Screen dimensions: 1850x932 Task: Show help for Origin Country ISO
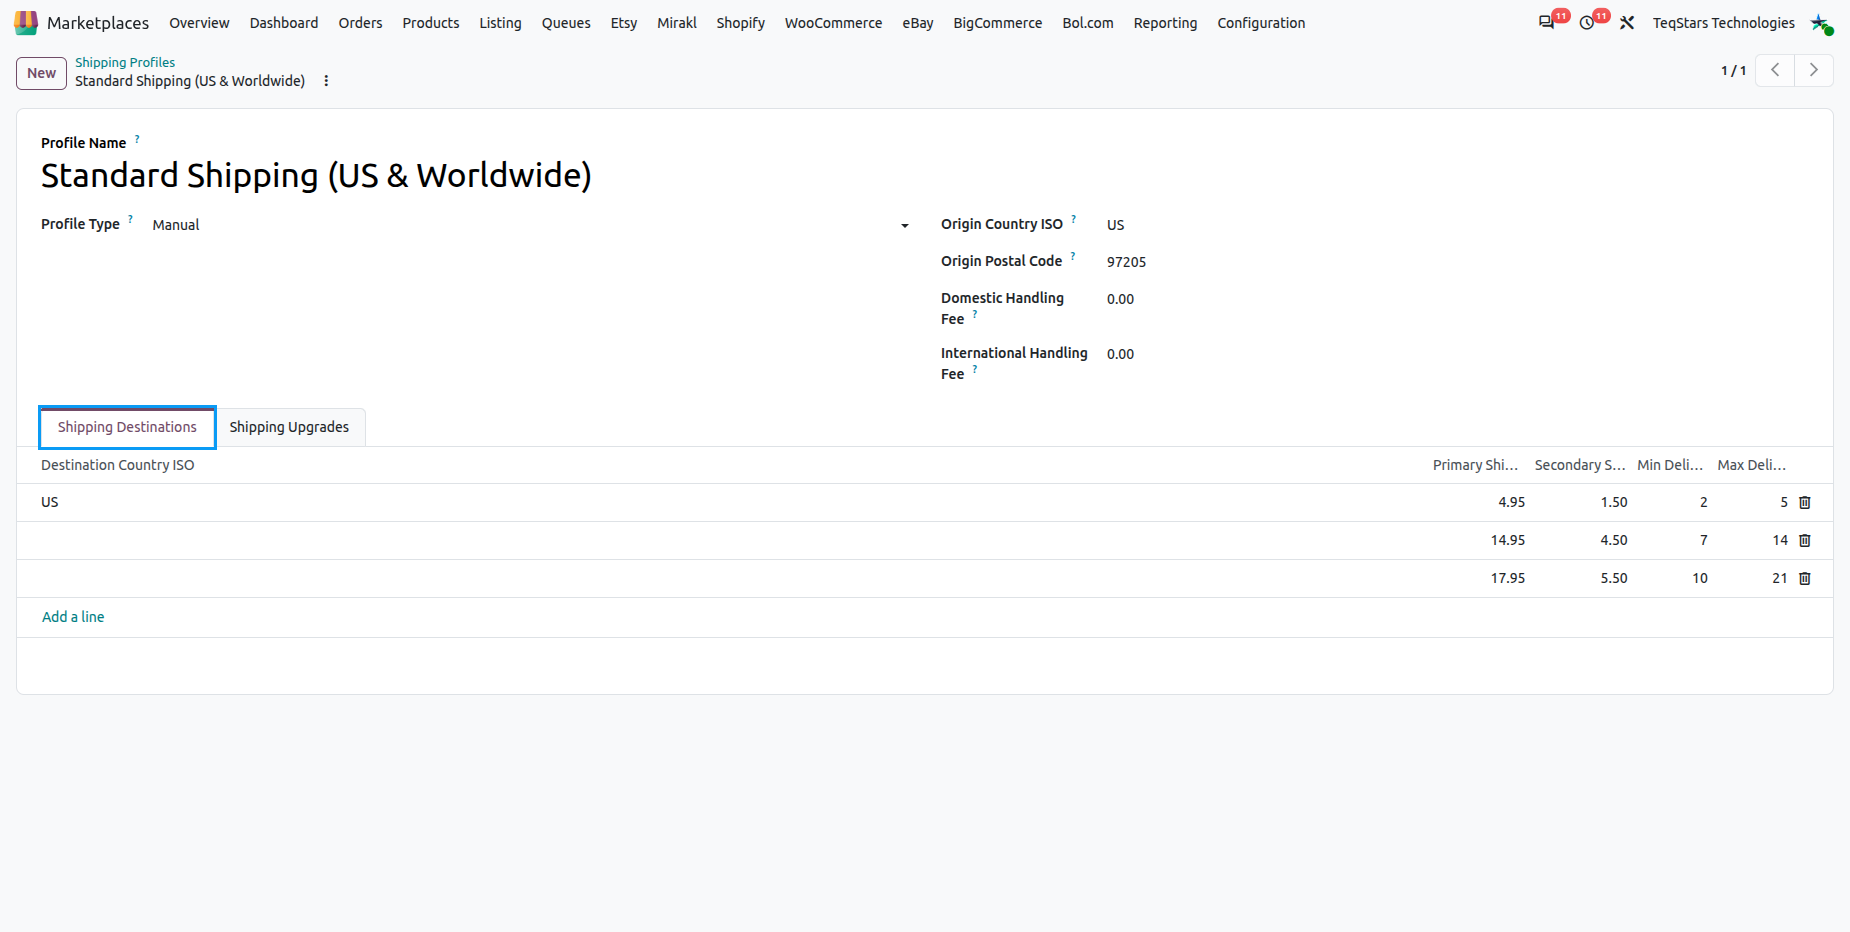point(1074,219)
